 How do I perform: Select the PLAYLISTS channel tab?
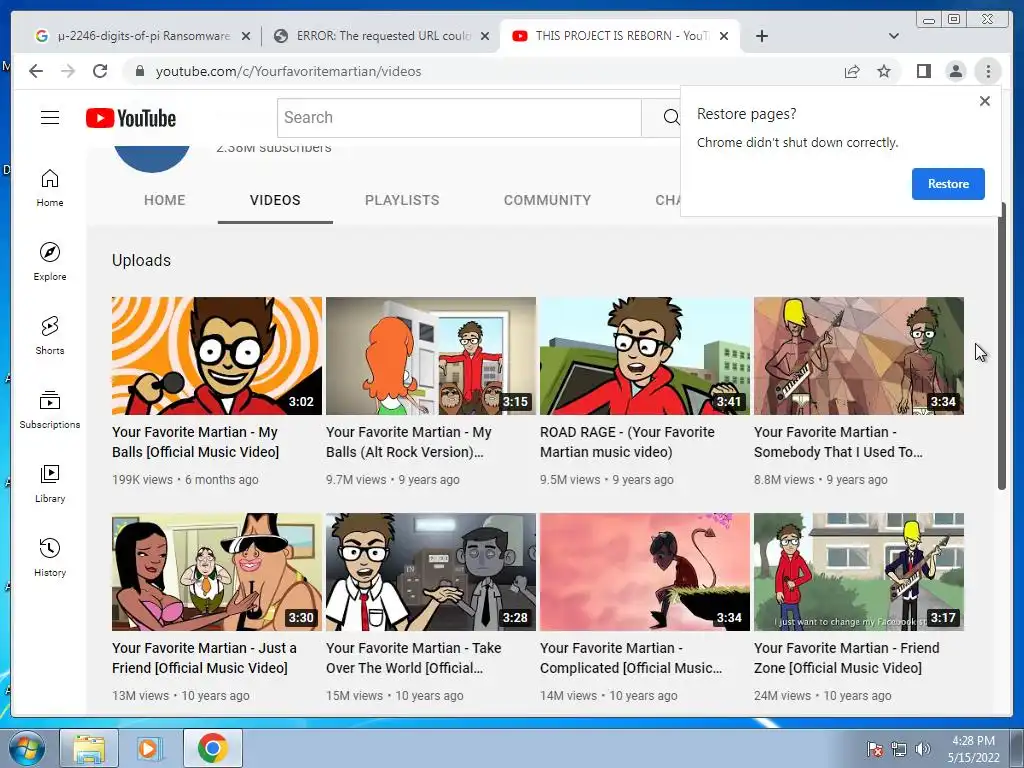402,200
